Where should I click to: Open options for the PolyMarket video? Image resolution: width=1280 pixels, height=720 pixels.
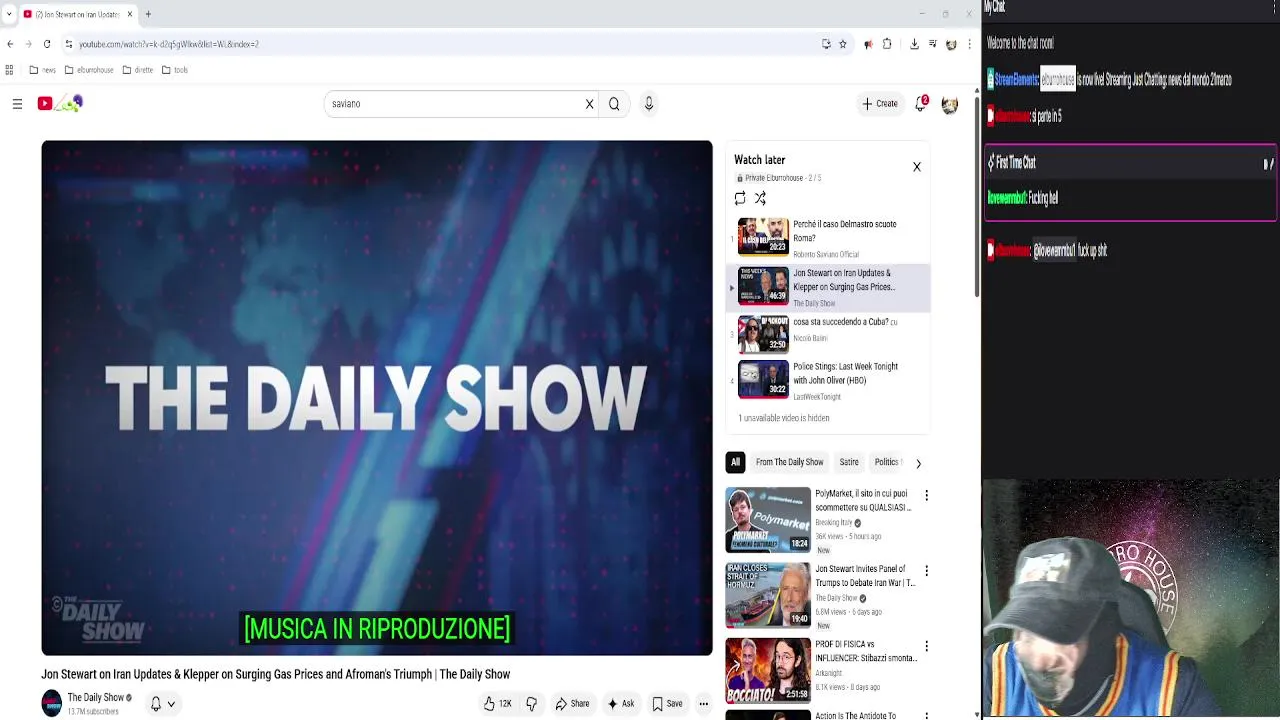(x=926, y=495)
